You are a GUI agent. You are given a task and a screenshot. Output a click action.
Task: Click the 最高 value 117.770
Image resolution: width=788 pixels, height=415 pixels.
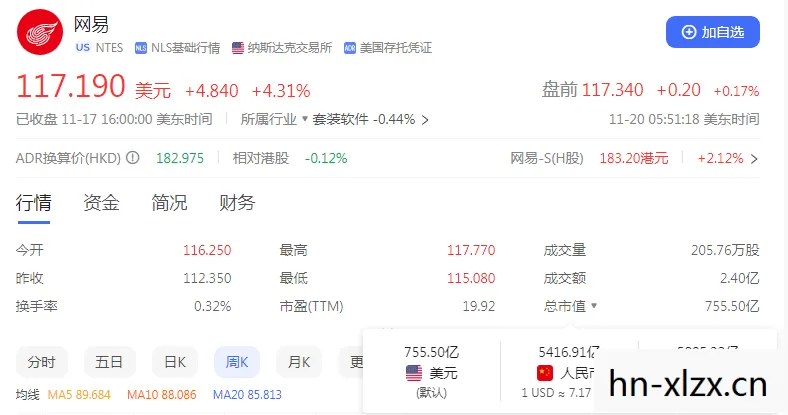click(x=471, y=250)
